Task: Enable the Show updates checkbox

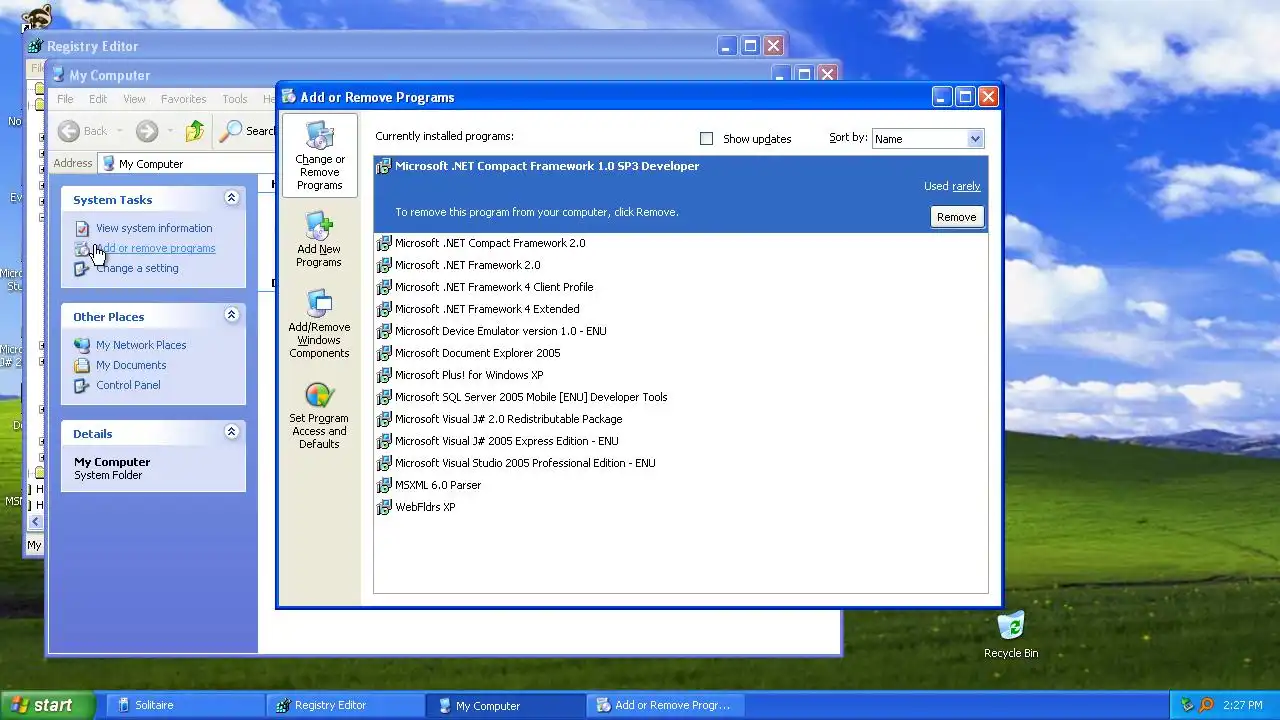Action: (707, 139)
